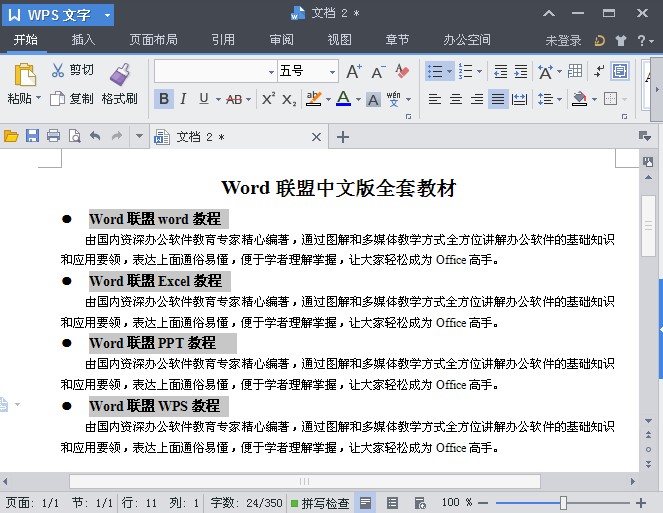
Task: Click the print icon in quick access bar
Action: pos(53,136)
